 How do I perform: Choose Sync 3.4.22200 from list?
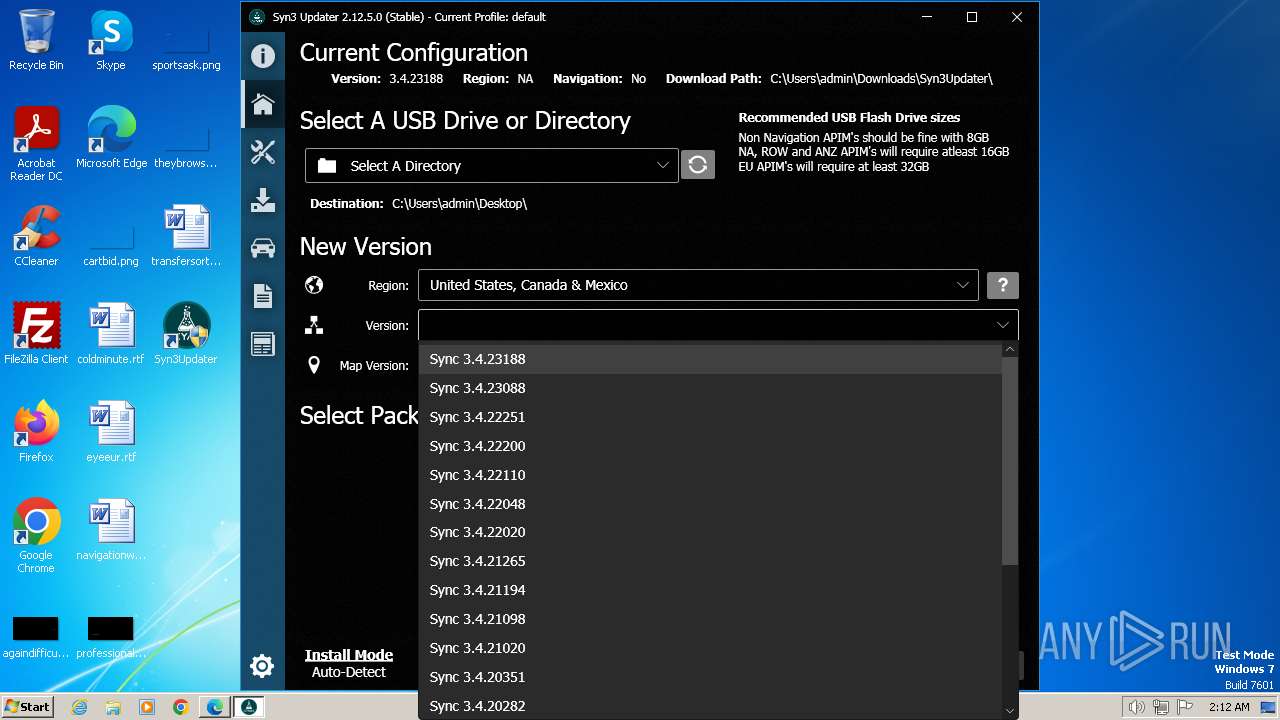point(710,446)
